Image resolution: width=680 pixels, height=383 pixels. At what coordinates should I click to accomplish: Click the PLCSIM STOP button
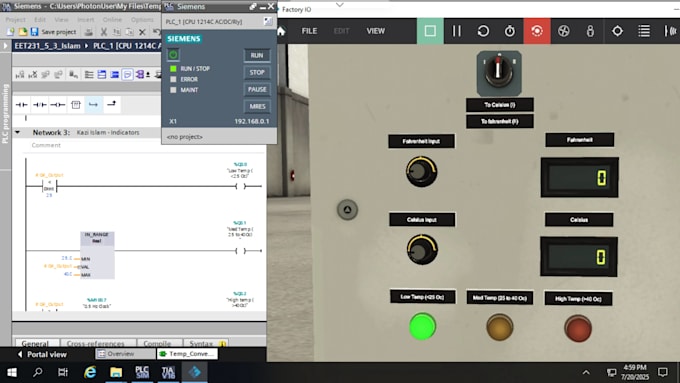pyautogui.click(x=257, y=72)
